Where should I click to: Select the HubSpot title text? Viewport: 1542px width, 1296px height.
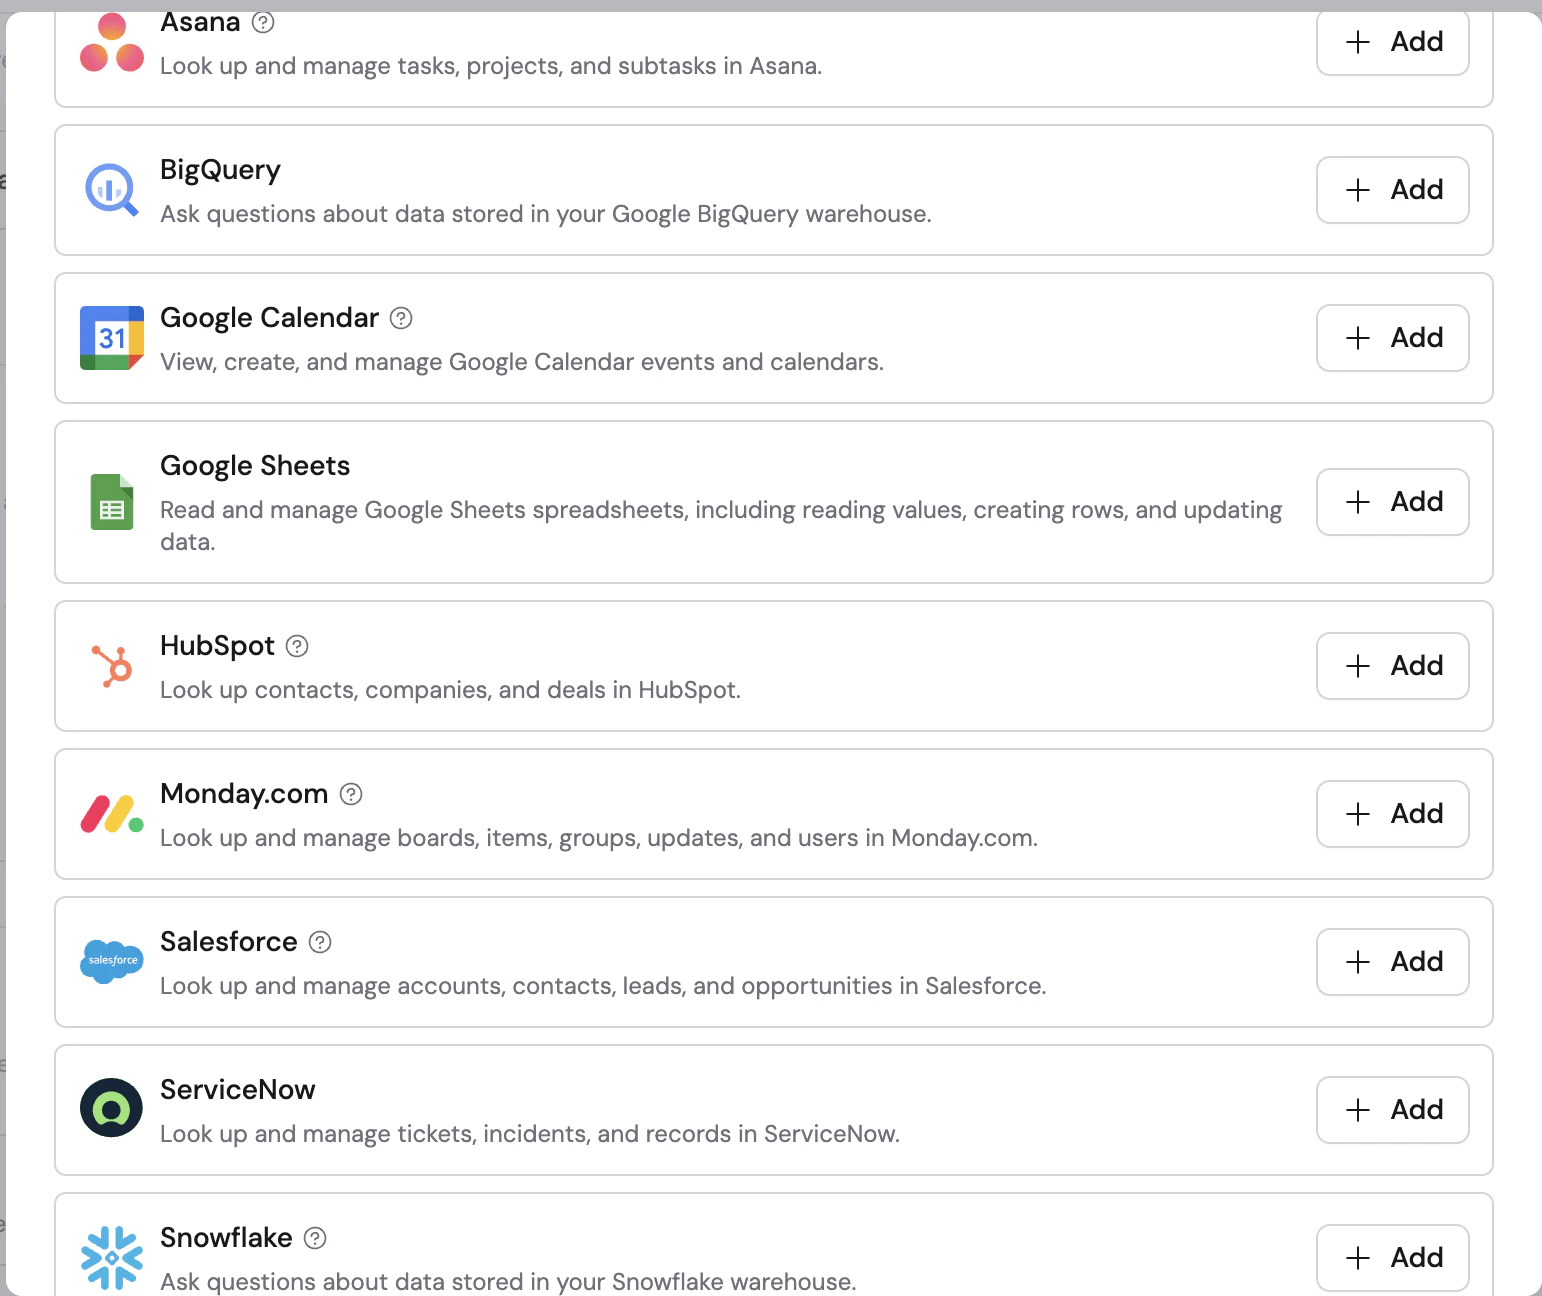point(217,646)
